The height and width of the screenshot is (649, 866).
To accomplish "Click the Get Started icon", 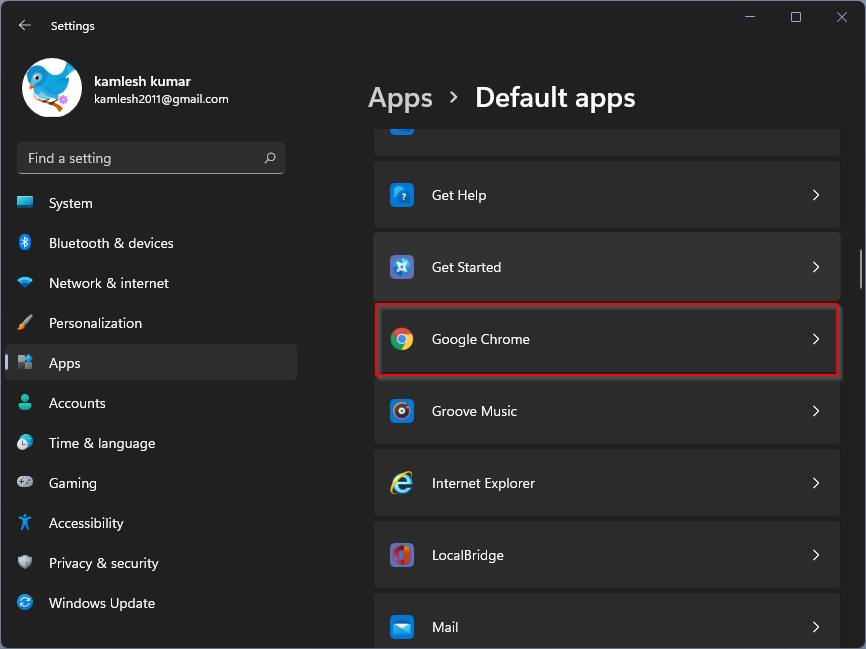I will pyautogui.click(x=402, y=267).
